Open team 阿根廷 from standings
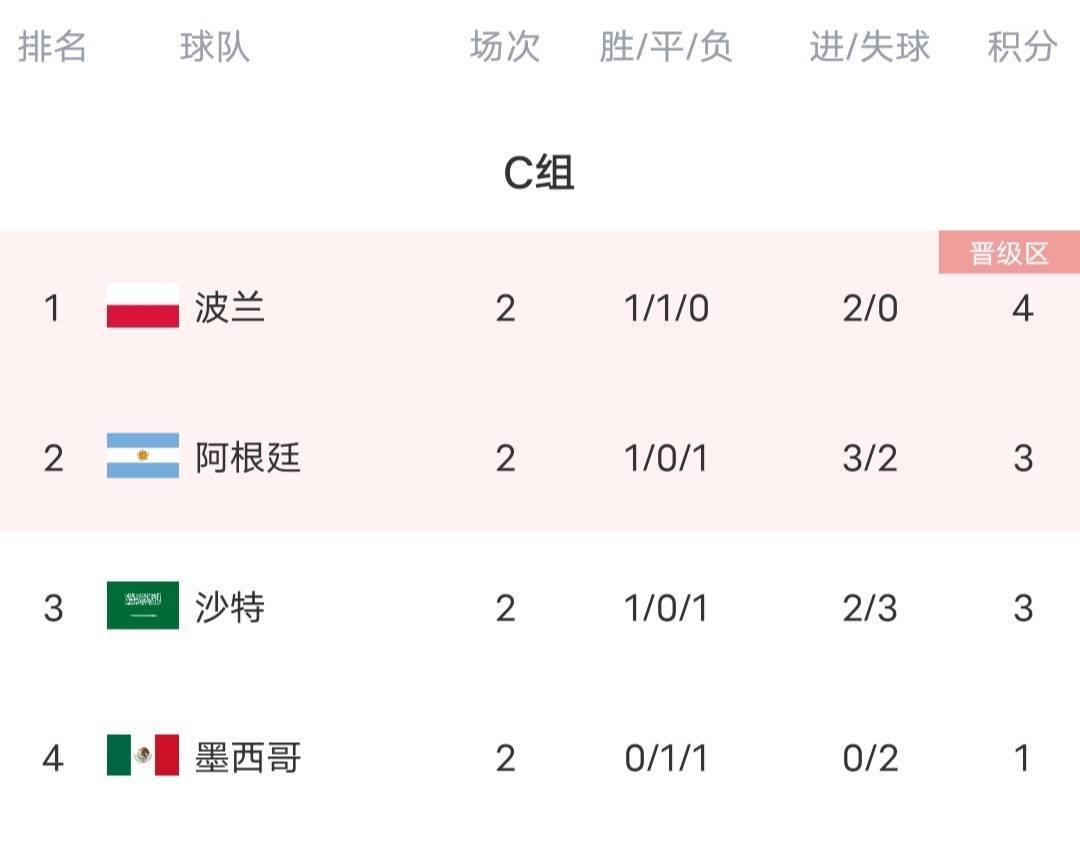 (247, 457)
